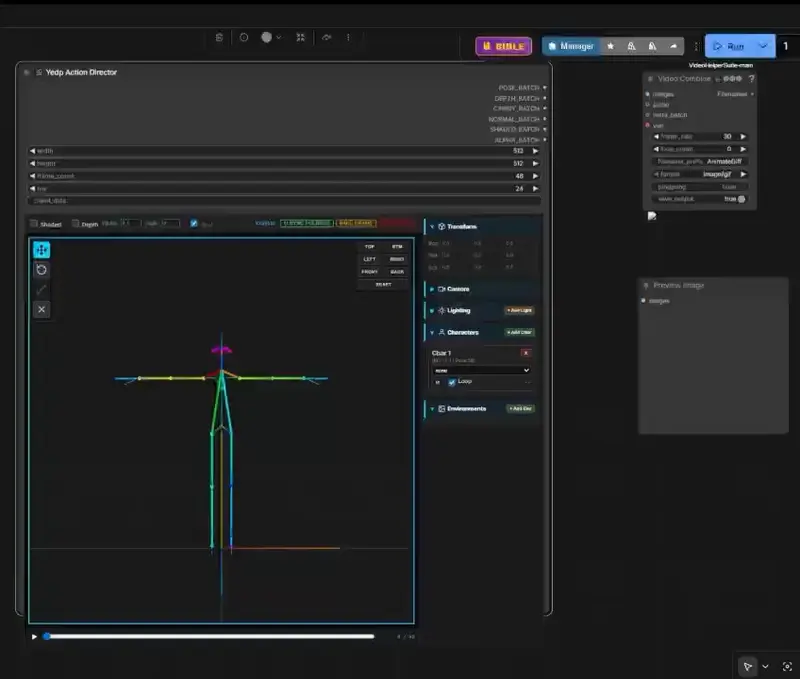Open the Manager button
800x679 pixels.
571,46
